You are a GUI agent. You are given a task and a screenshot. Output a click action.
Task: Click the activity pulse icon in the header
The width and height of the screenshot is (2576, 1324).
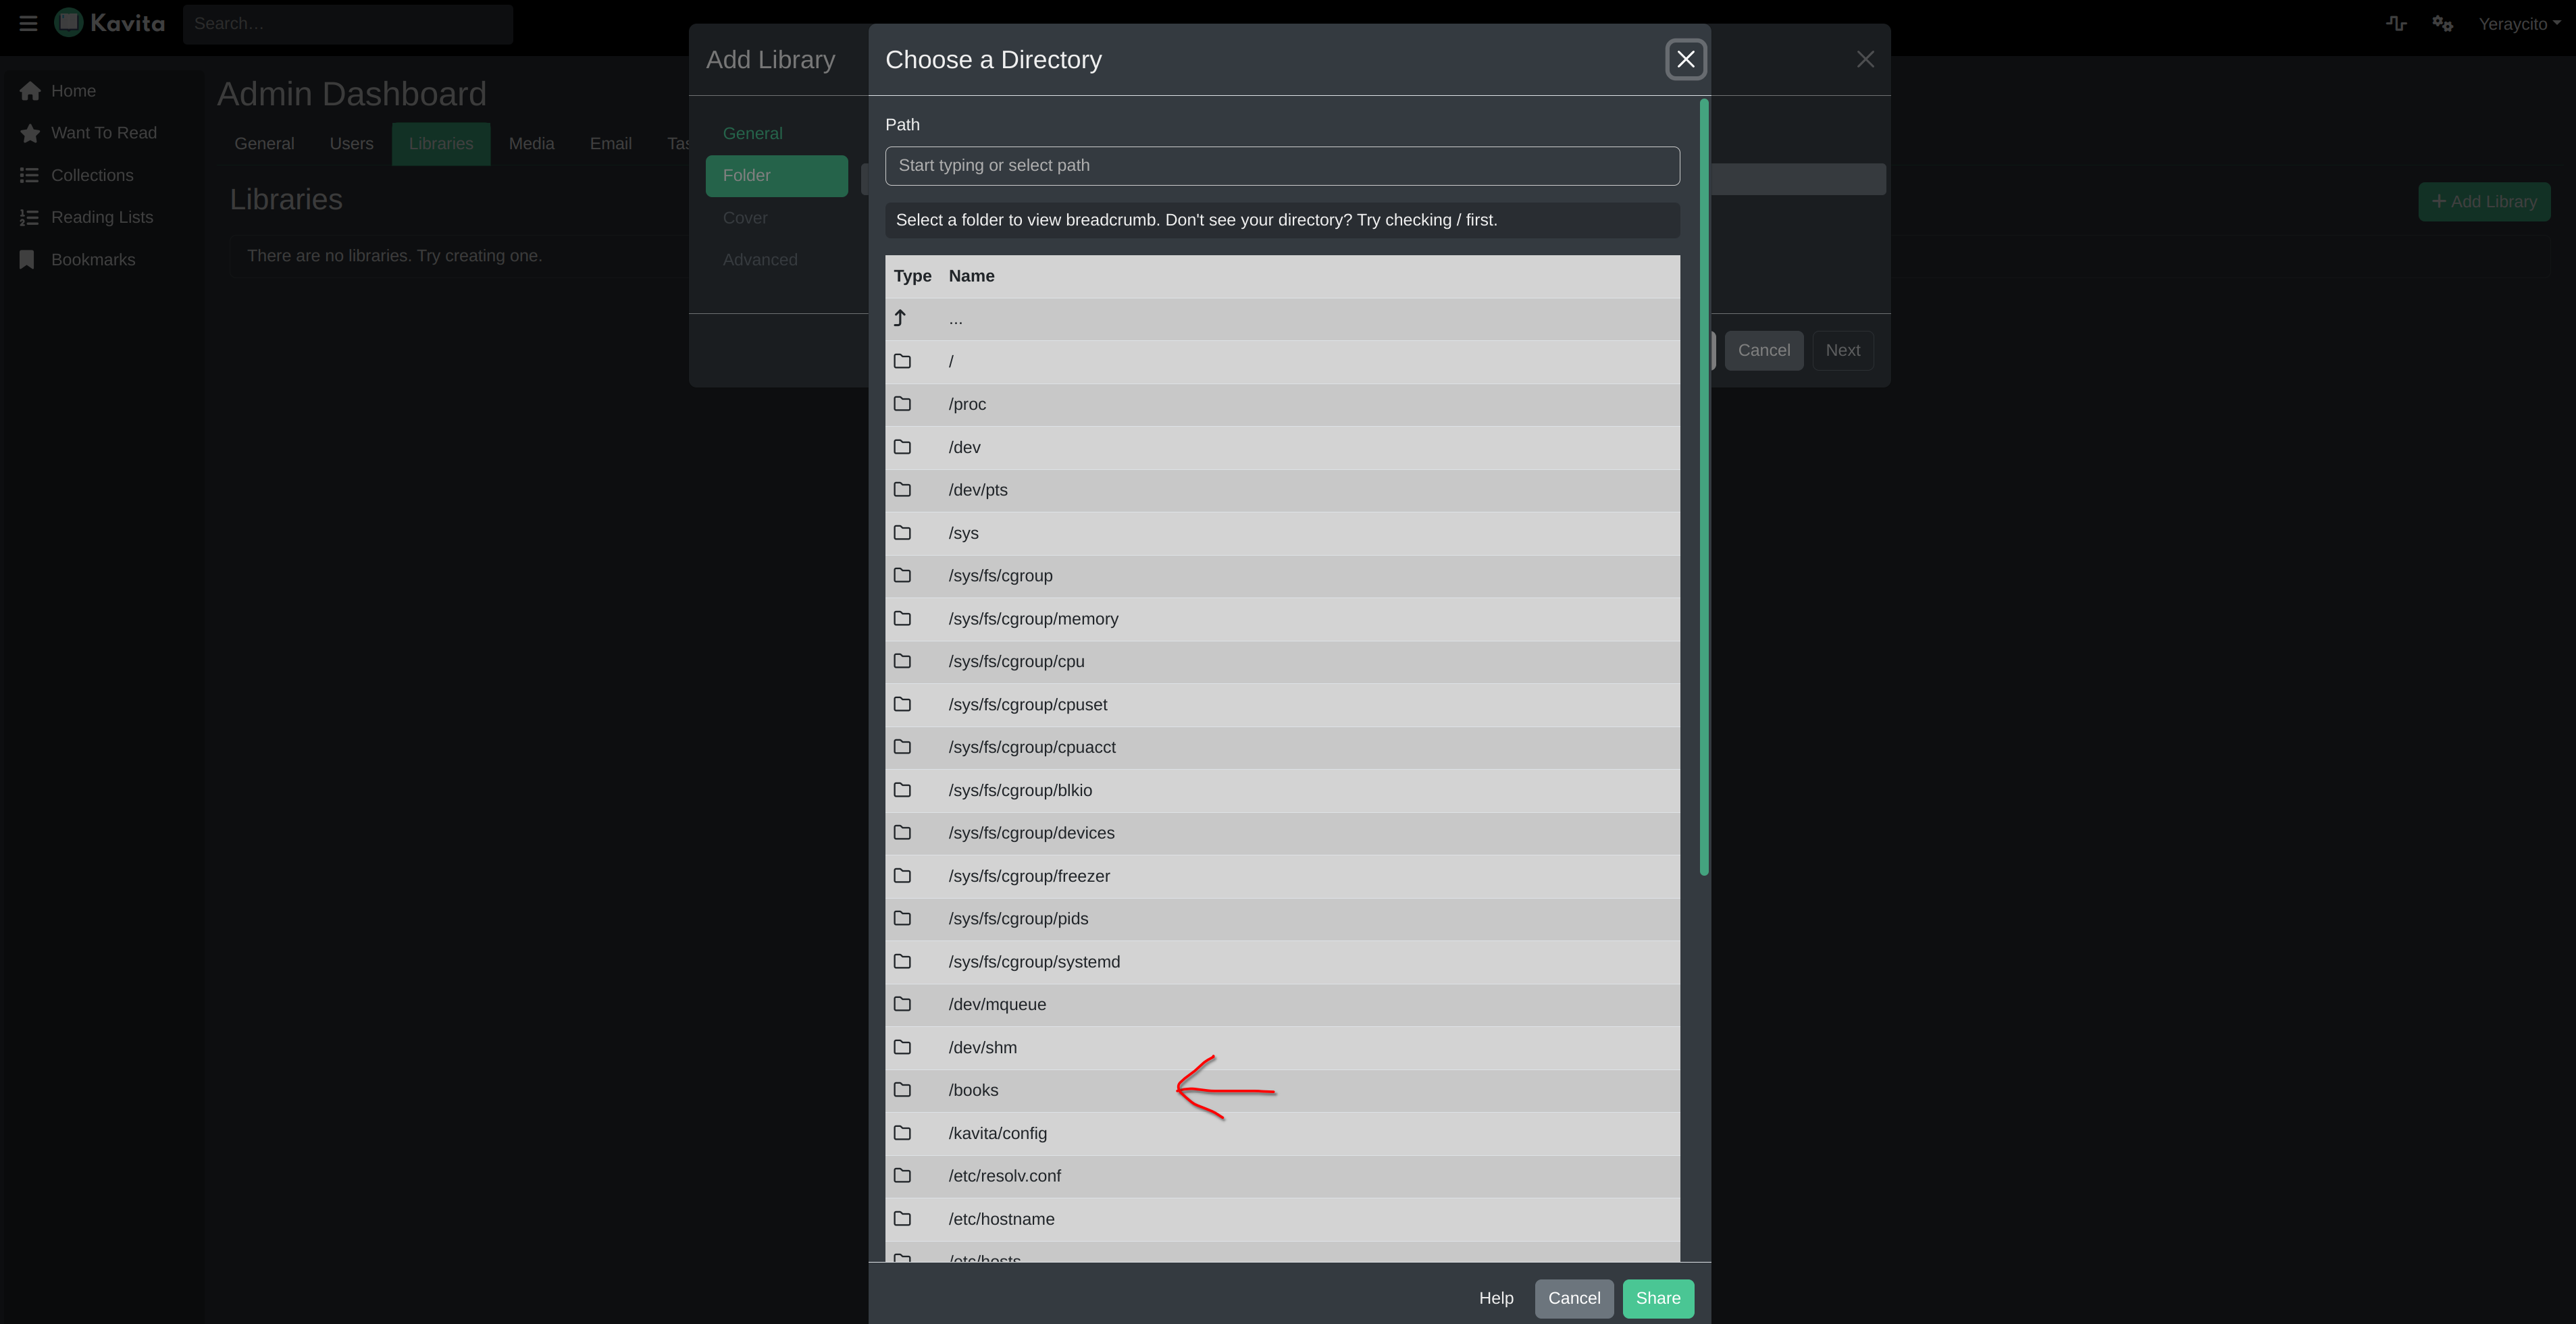[x=2396, y=23]
